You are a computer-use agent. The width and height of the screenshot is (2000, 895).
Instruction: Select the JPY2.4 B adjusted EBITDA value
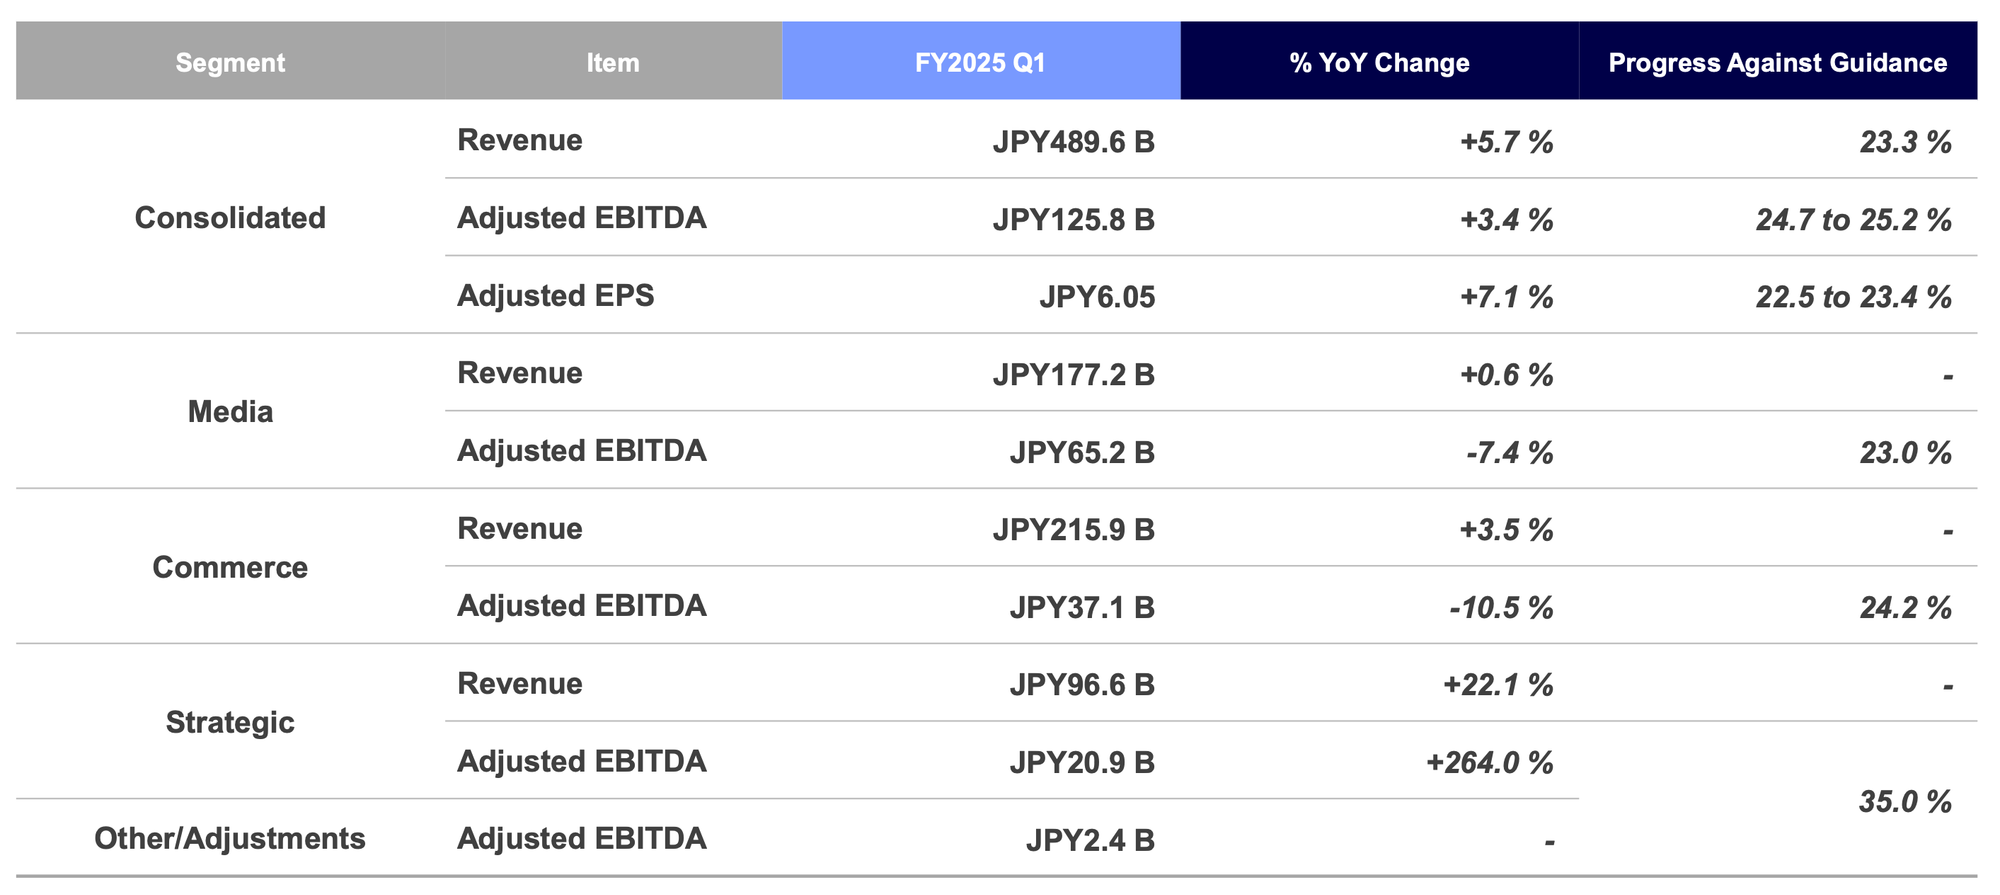click(x=1090, y=840)
